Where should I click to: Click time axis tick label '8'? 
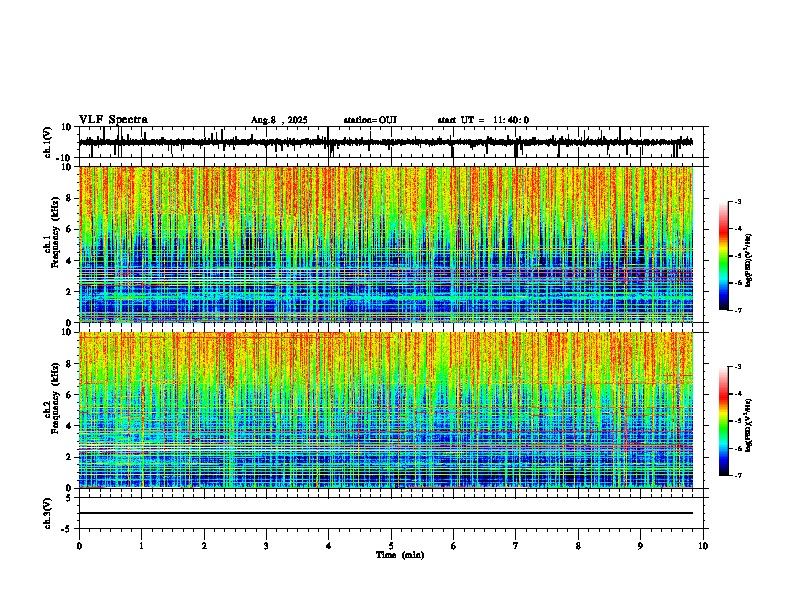578,546
